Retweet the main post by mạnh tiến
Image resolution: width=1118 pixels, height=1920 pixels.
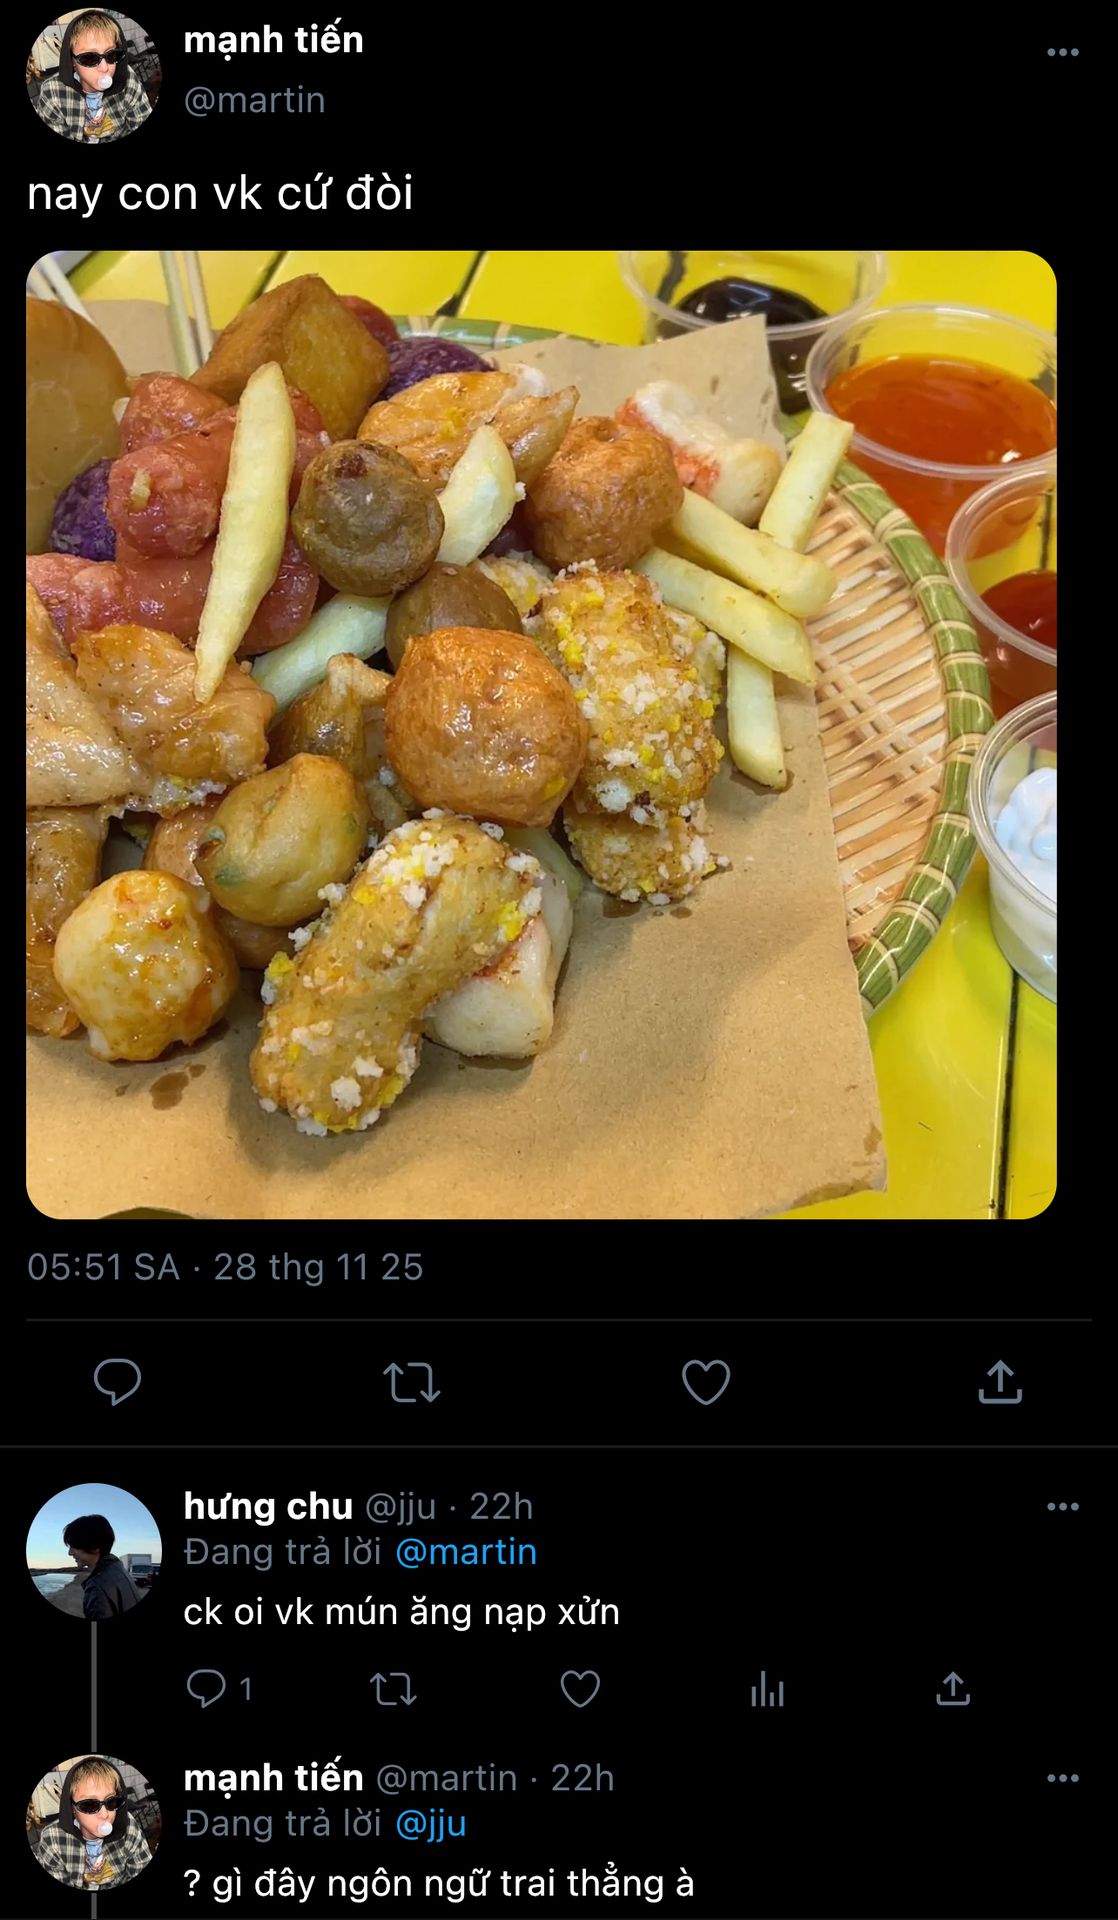pyautogui.click(x=411, y=1382)
